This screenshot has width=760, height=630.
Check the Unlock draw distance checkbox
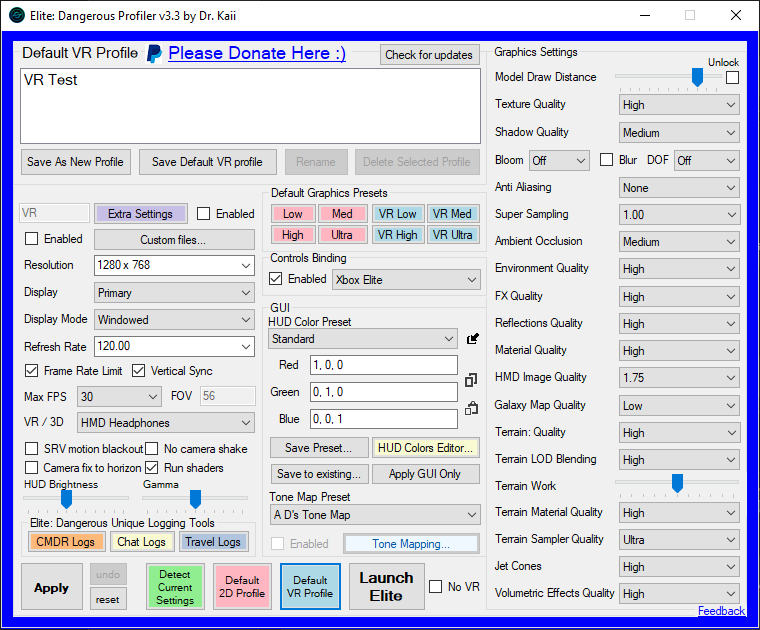point(732,78)
